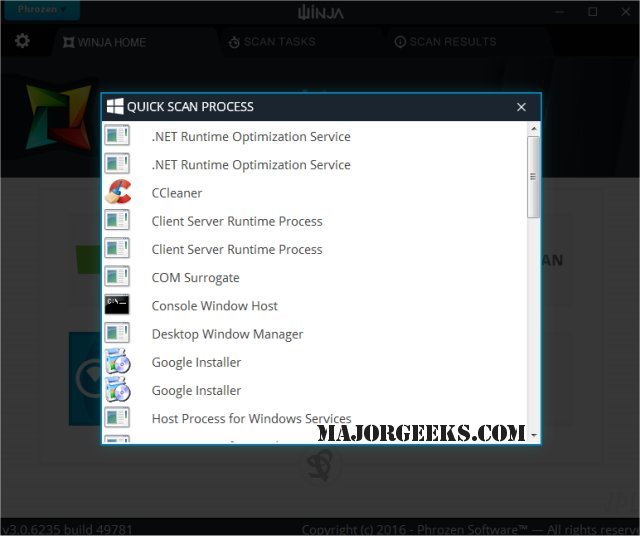Switch to the Winja Home tab
Screen dimensions: 640x536
pos(104,42)
